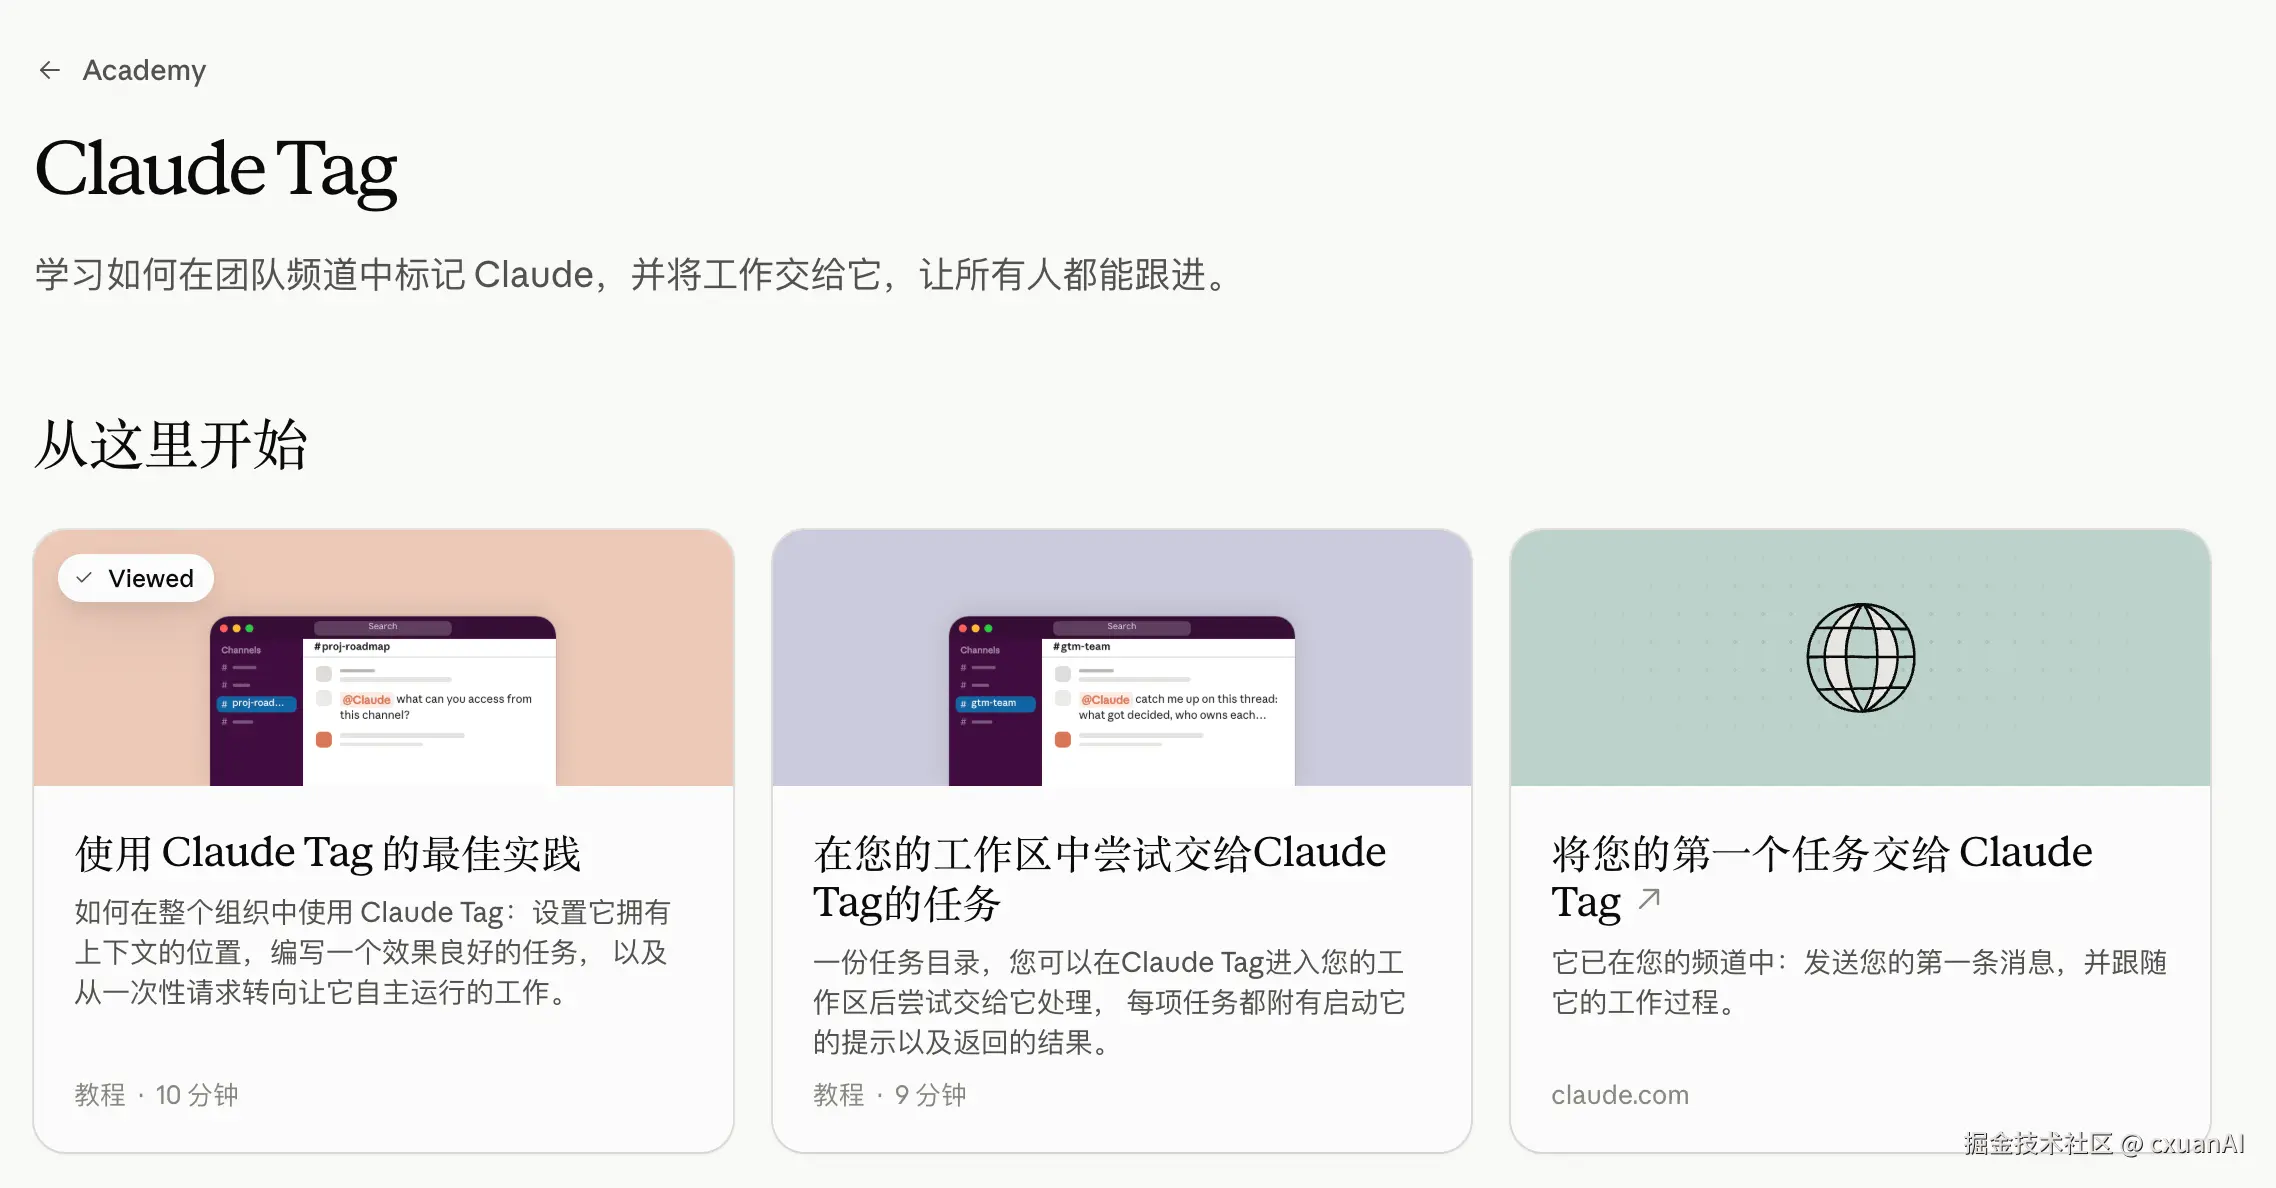
Task: Click description starting '如何在整个组织中使用'
Action: (x=372, y=952)
